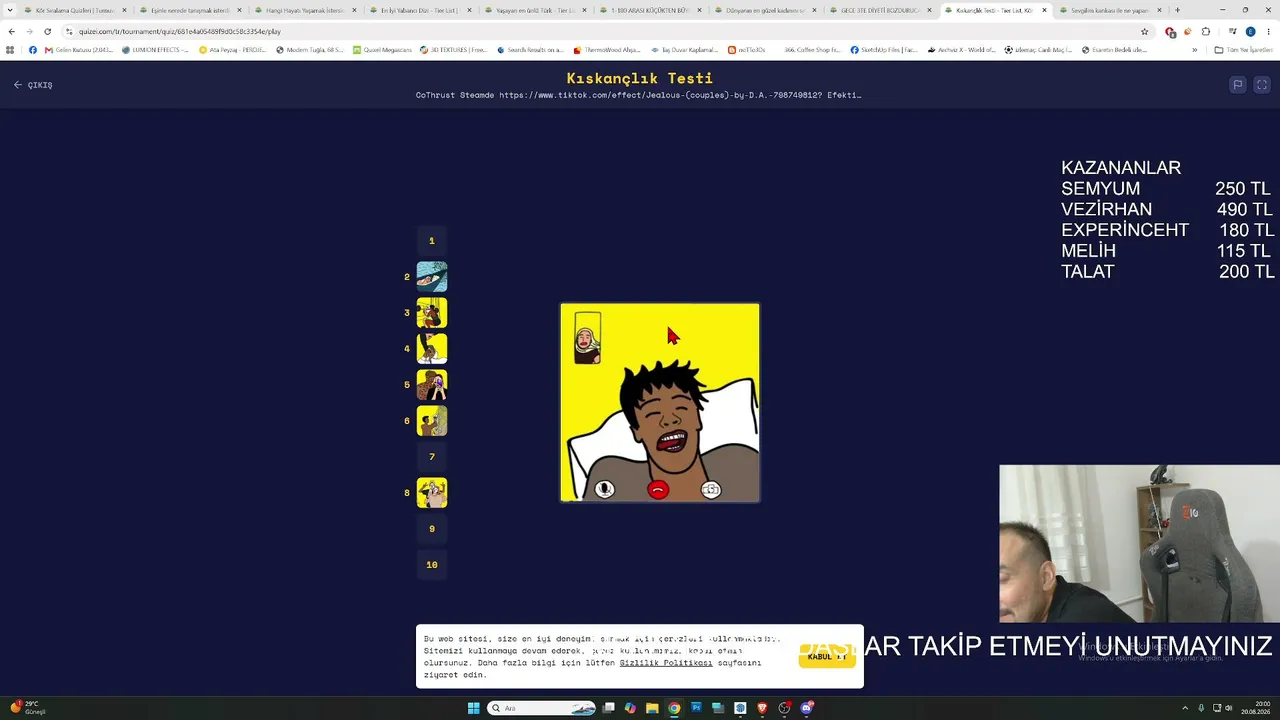Open the clock and date panel
The height and width of the screenshot is (720, 1280).
[x=1256, y=708]
